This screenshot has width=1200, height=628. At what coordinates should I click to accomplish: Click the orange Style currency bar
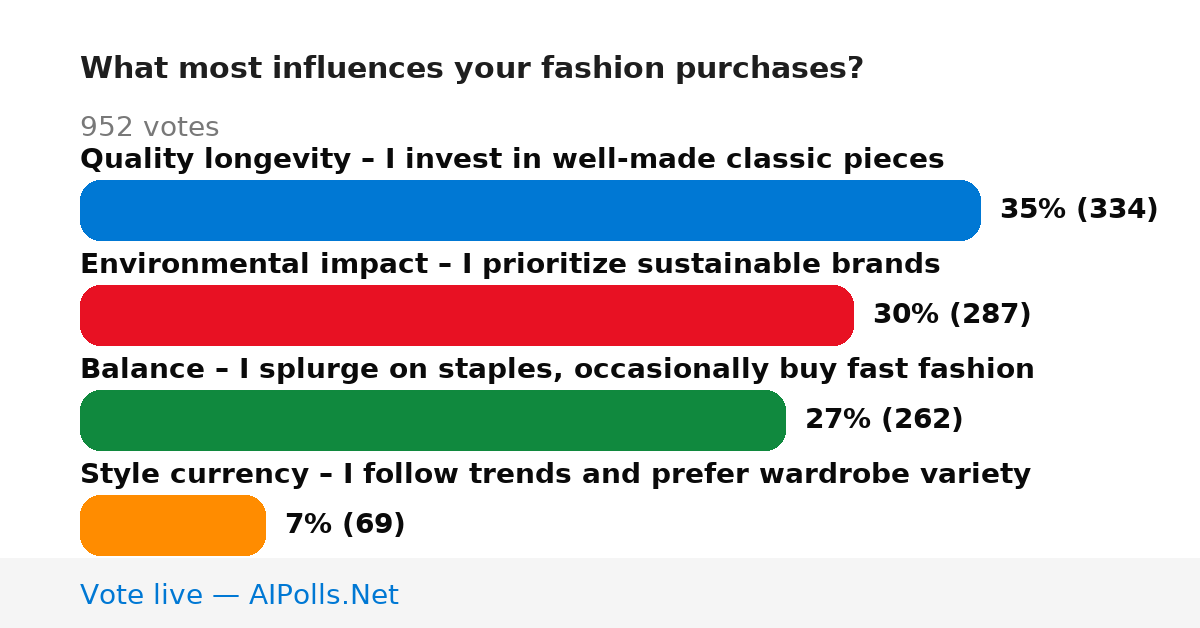pos(173,525)
